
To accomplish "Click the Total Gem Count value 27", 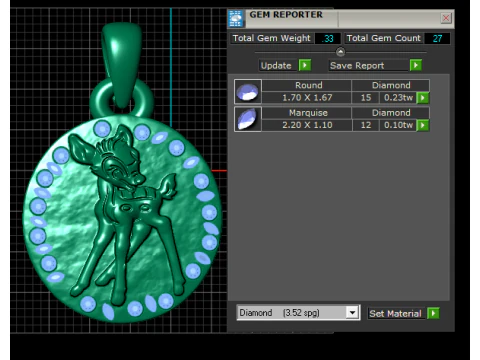I will point(437,38).
